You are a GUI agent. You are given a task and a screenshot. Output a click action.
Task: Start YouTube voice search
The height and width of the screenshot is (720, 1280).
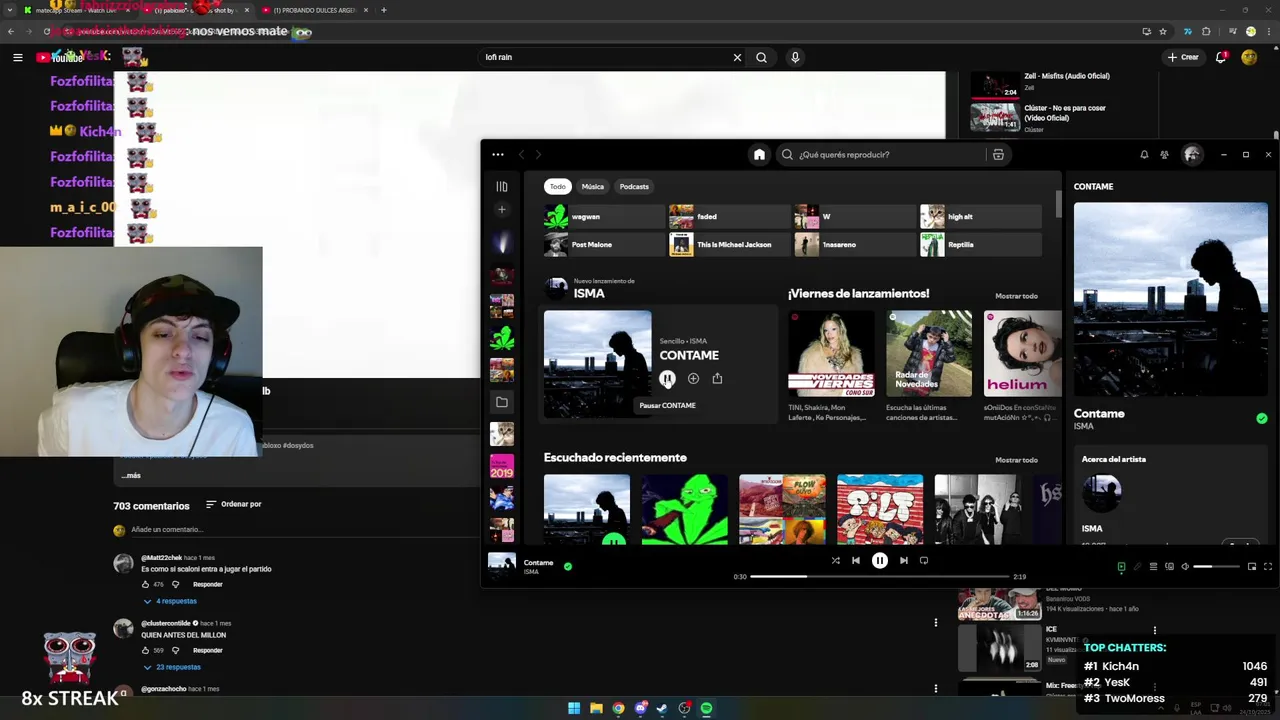click(x=795, y=57)
